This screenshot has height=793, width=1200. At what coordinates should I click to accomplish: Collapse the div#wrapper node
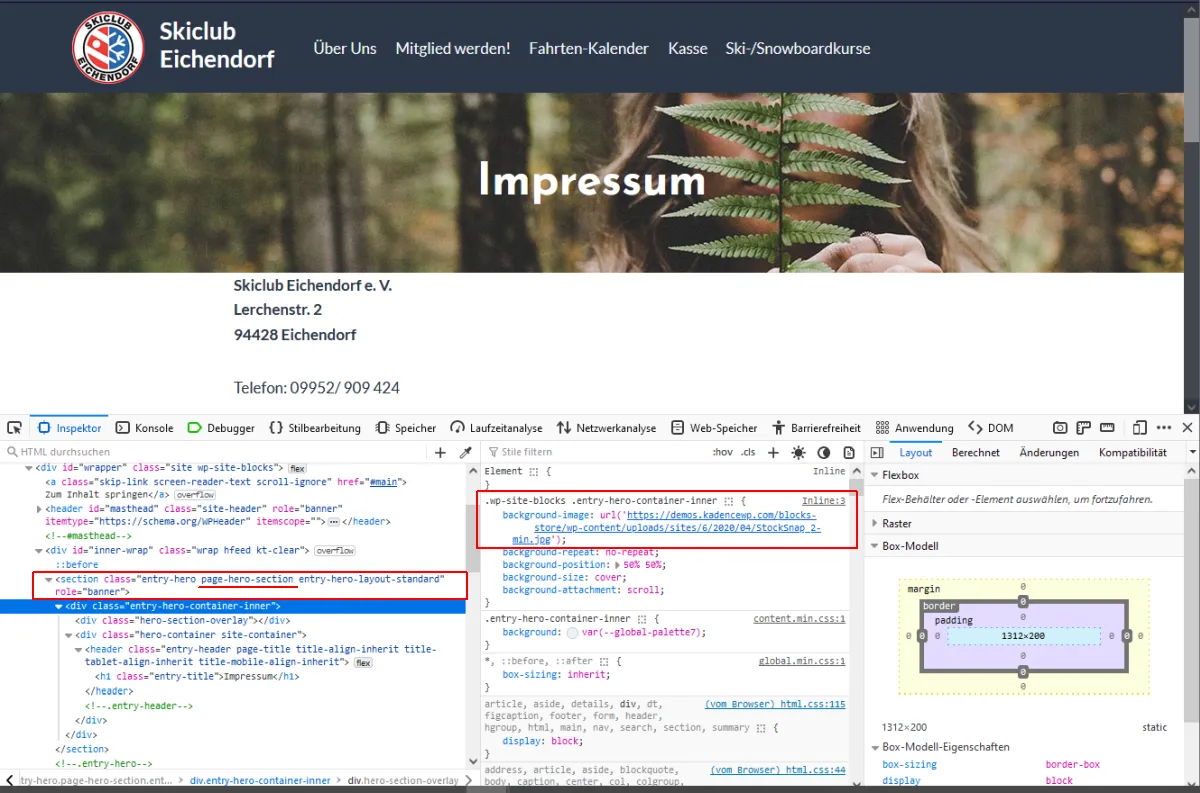(x=28, y=468)
